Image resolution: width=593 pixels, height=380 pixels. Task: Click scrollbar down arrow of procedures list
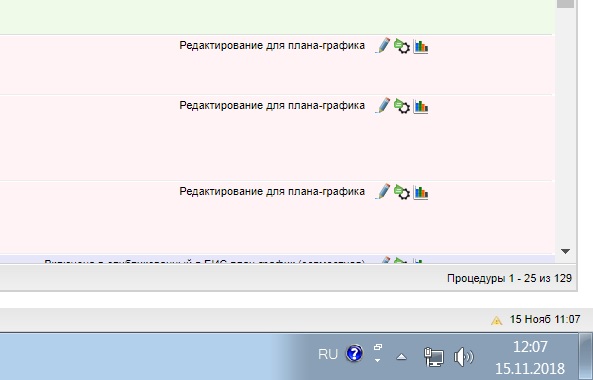click(565, 251)
